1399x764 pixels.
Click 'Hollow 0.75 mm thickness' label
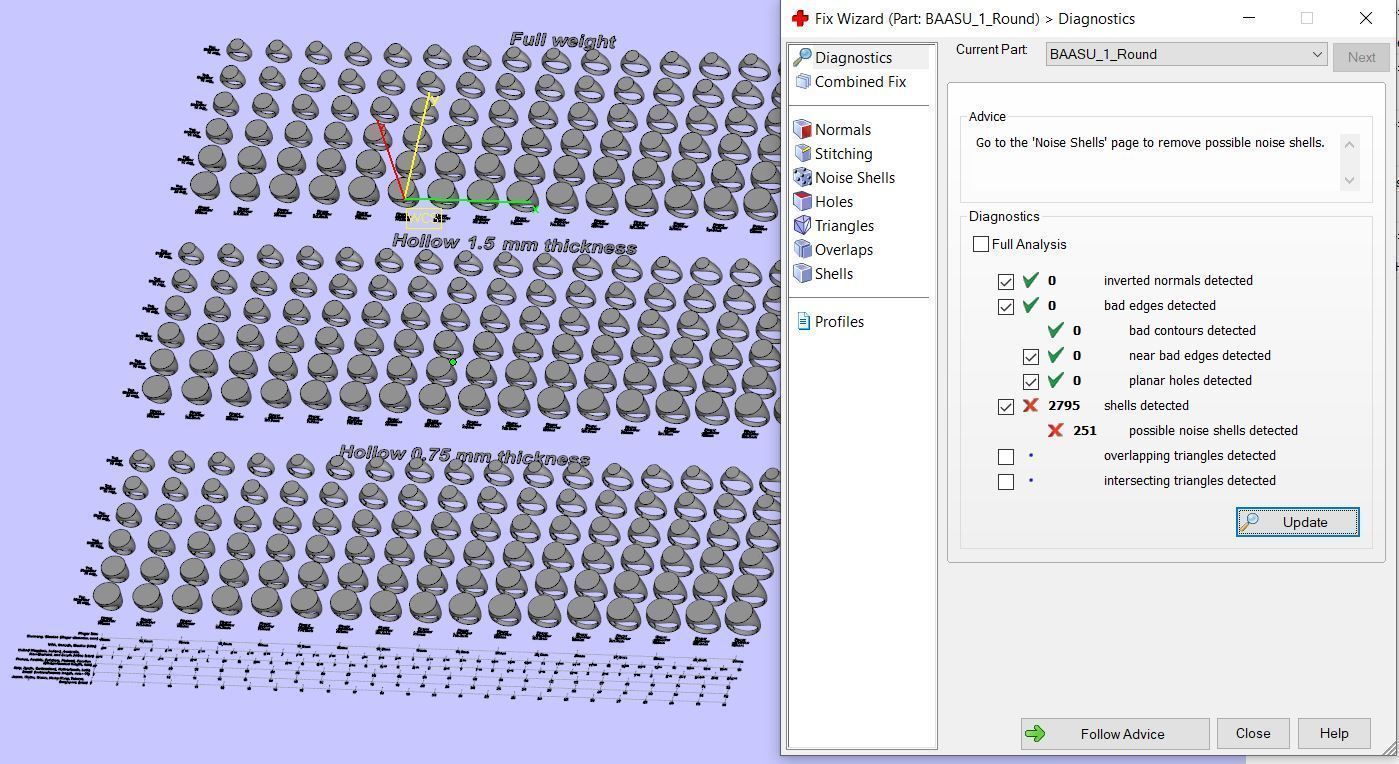tap(465, 456)
